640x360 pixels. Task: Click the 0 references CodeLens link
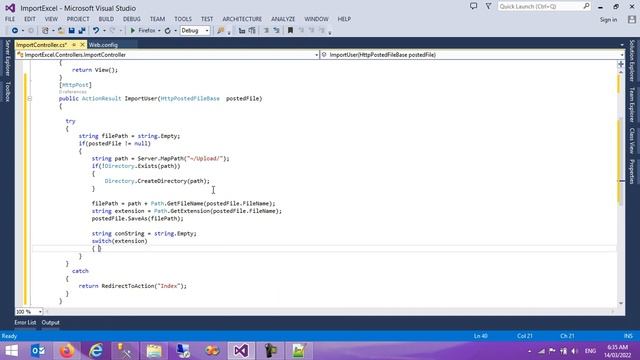[x=73, y=92]
